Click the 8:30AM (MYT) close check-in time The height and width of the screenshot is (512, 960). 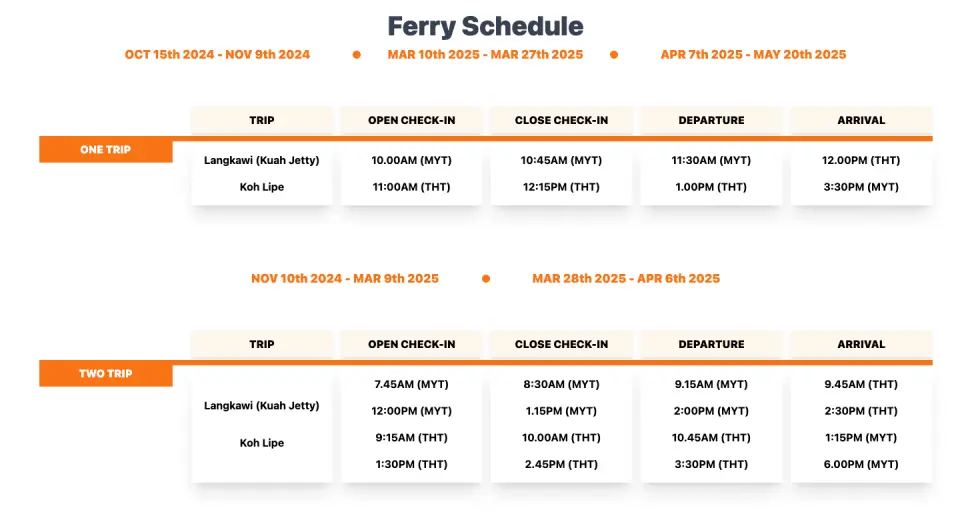pos(561,384)
